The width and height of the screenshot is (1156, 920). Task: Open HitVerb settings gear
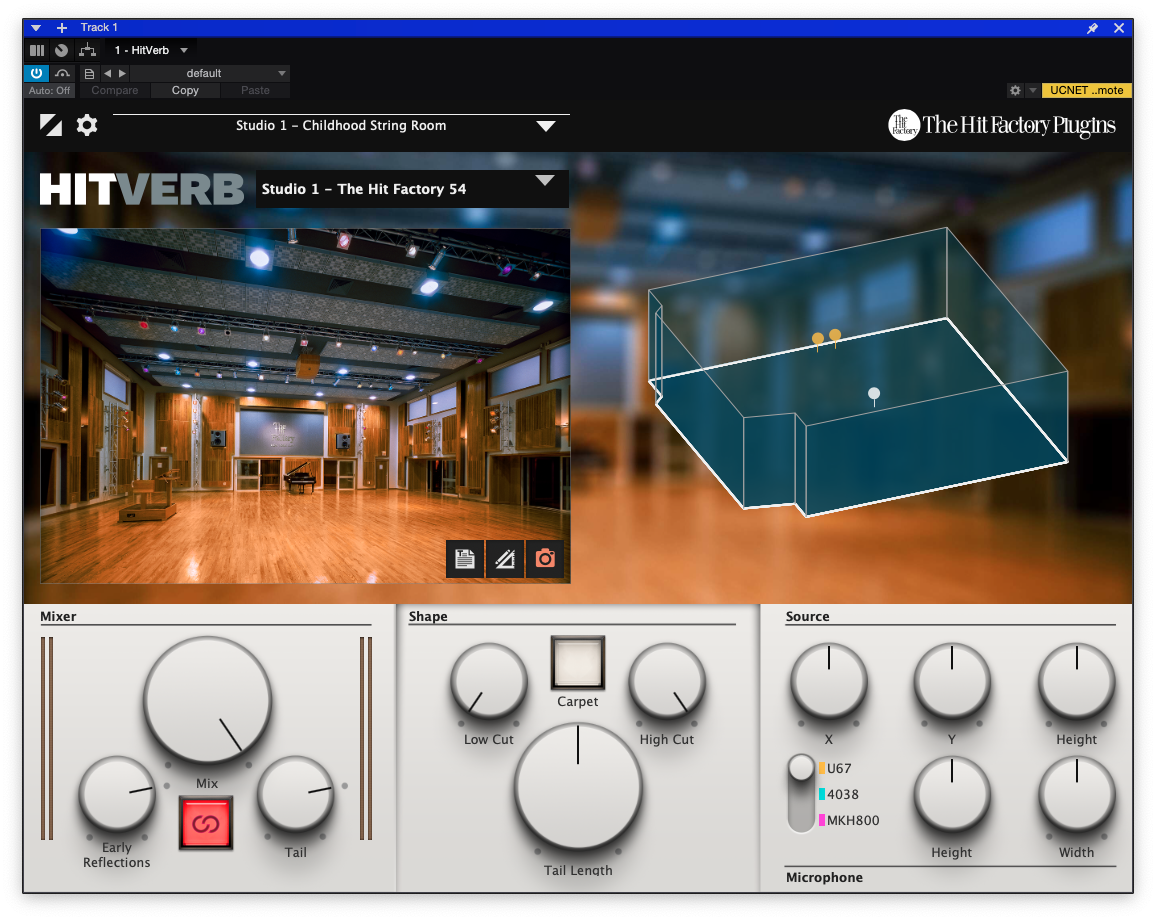(x=87, y=125)
